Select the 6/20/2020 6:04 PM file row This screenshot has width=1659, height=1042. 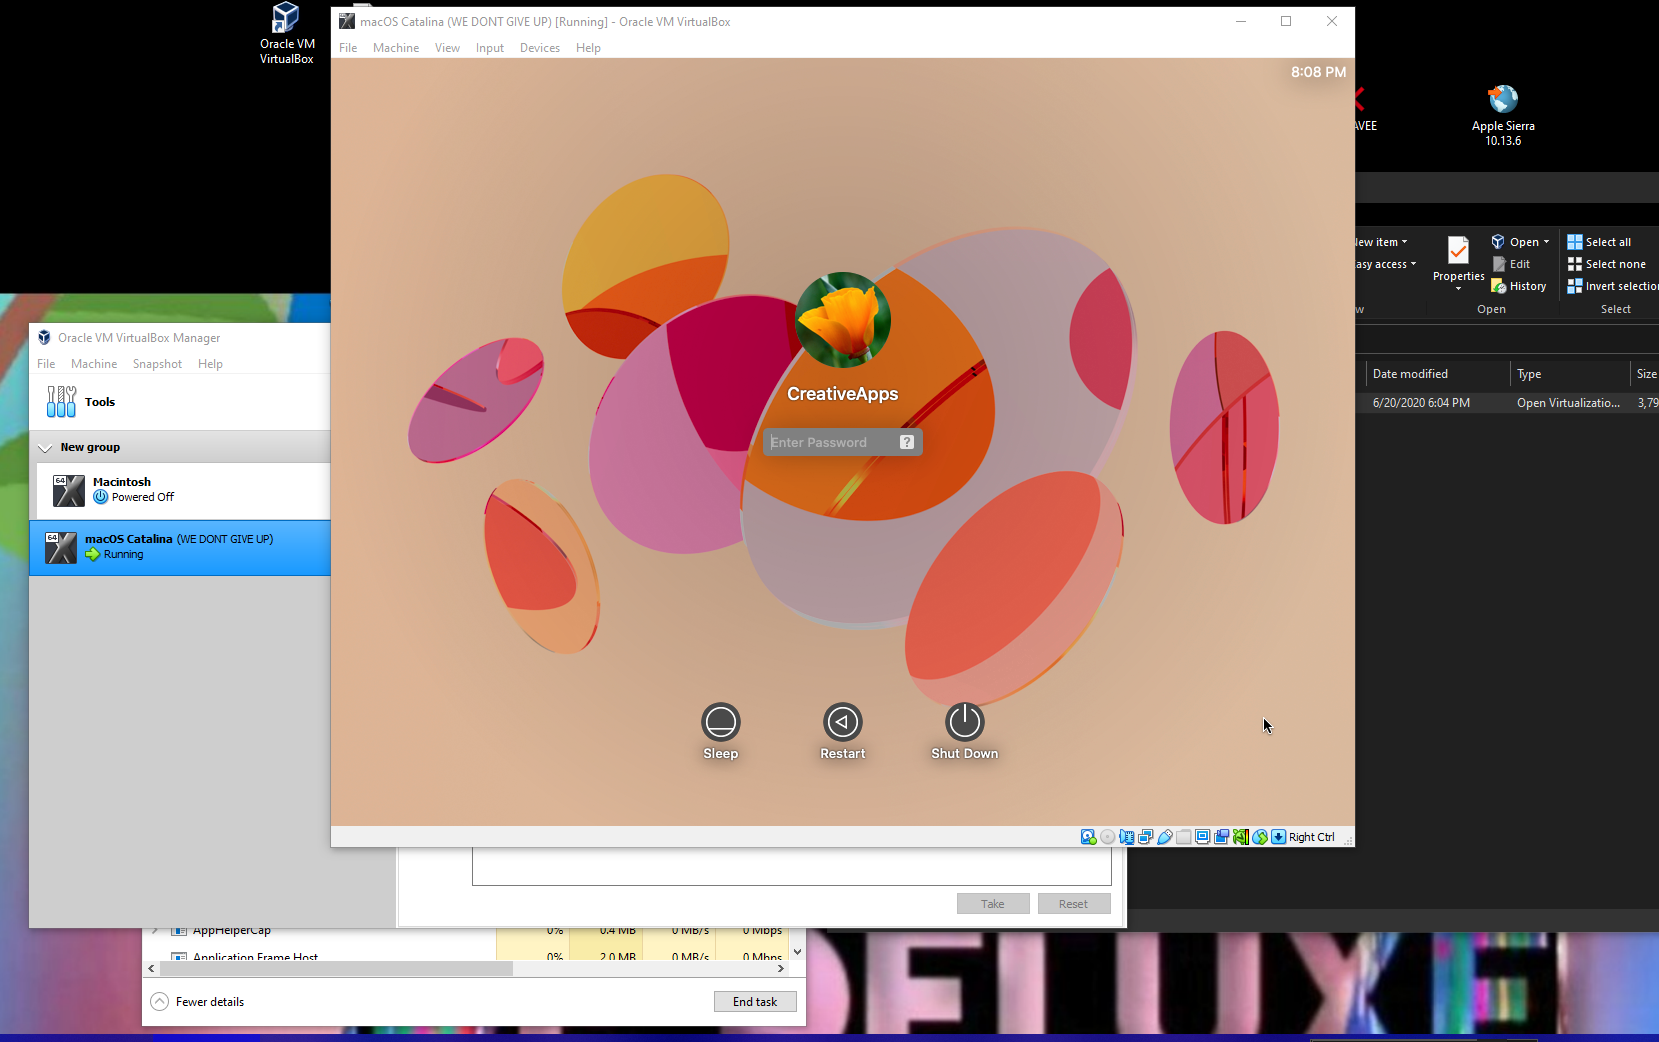coord(1508,403)
